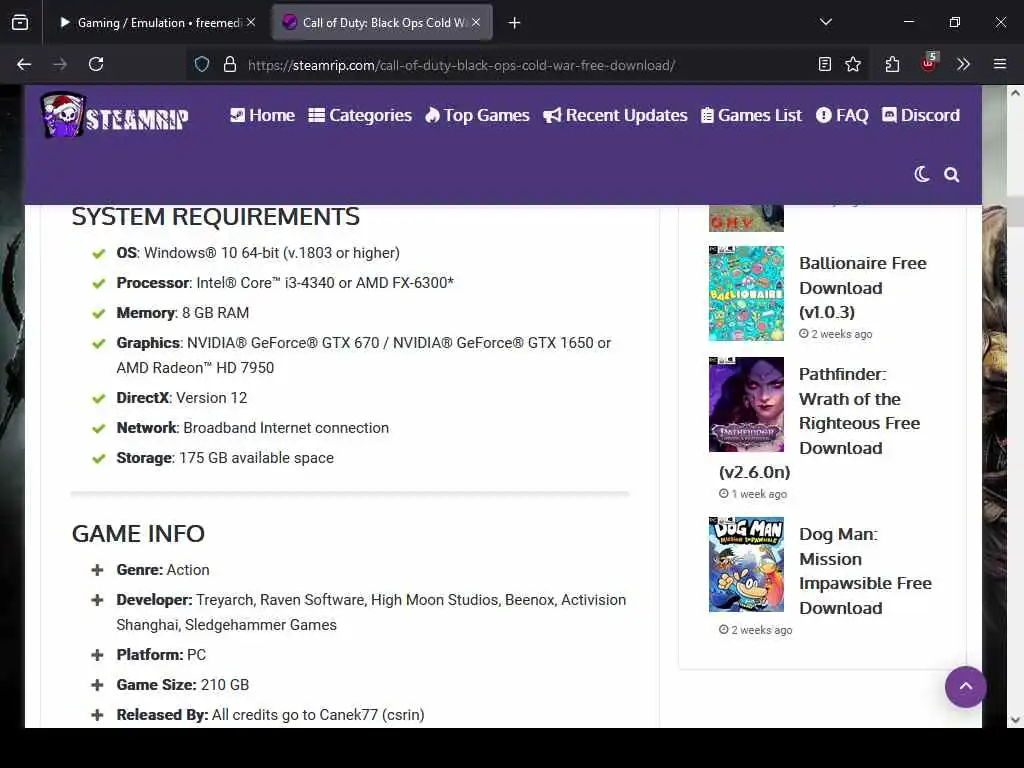Open the Firefox tab overview icon
1024x768 pixels.
(20, 23)
